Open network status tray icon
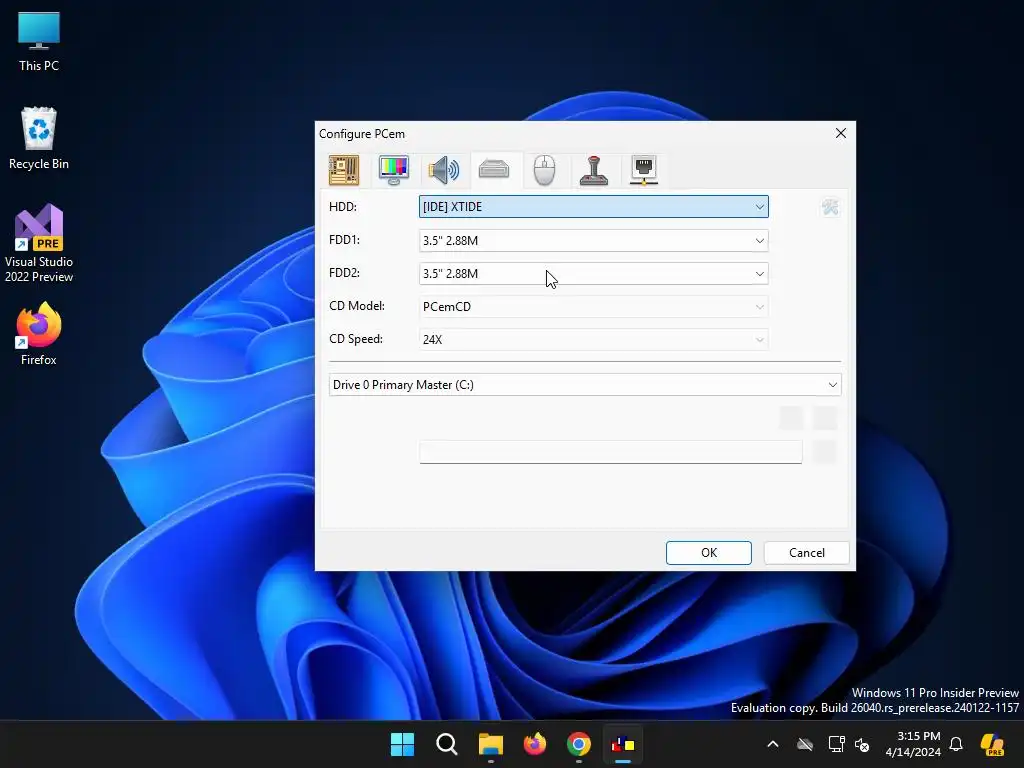 [x=836, y=744]
